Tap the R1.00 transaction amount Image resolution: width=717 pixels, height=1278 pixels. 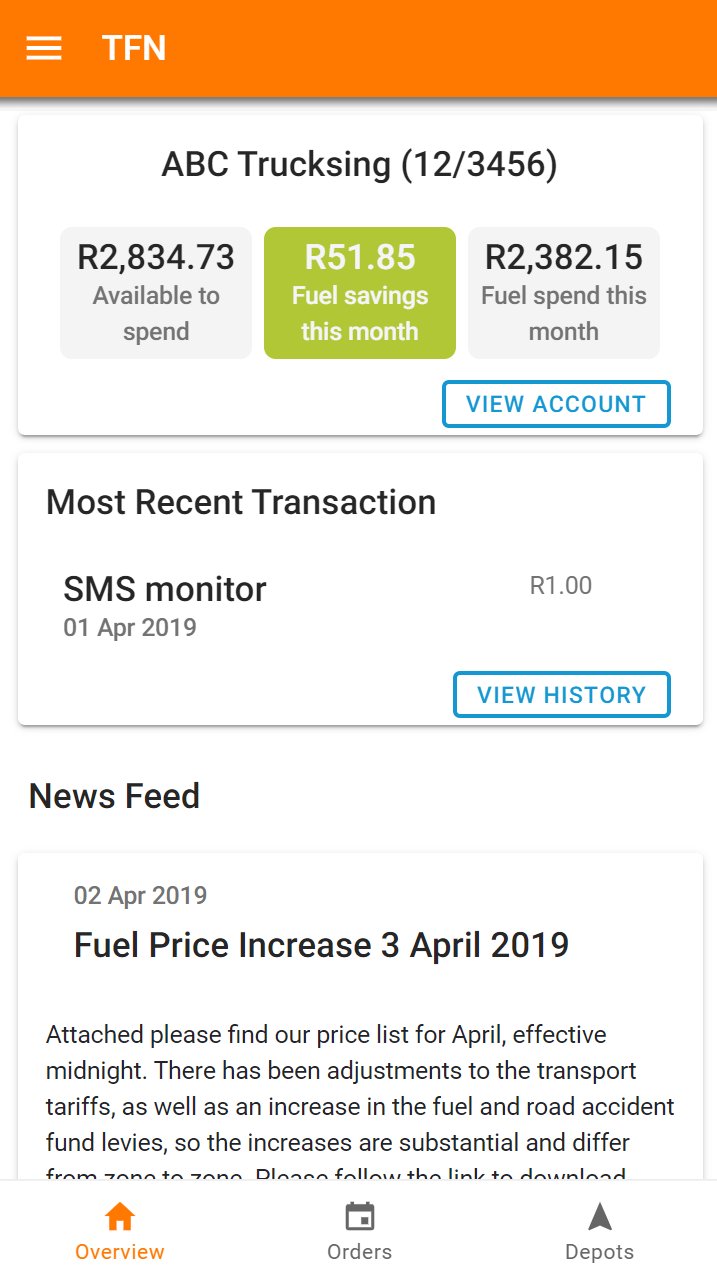point(562,585)
